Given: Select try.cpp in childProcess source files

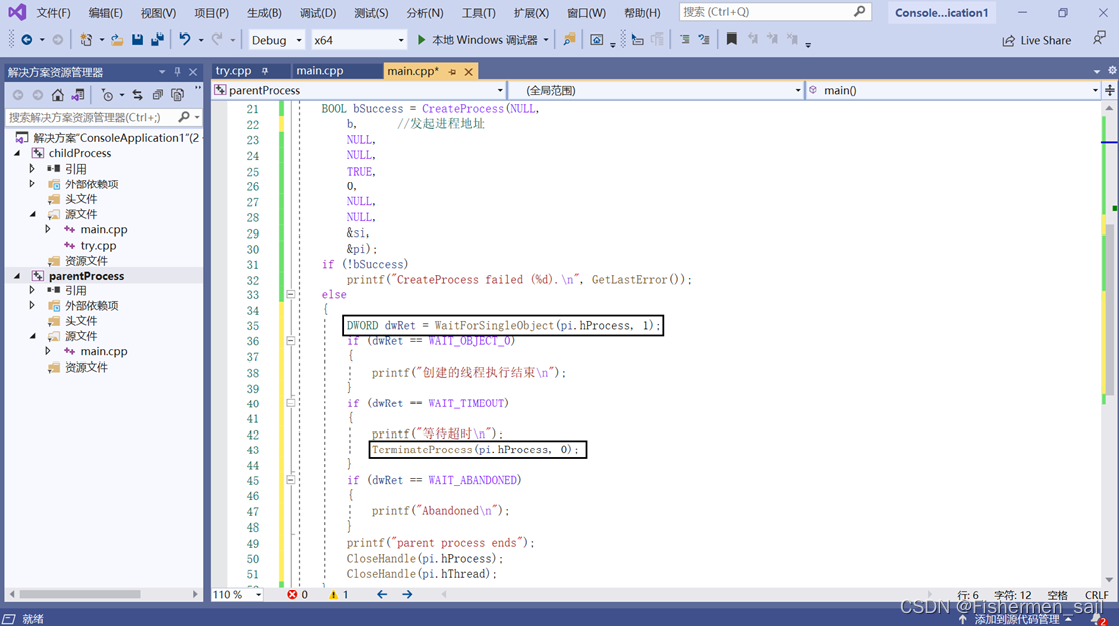Looking at the screenshot, I should 98,246.
